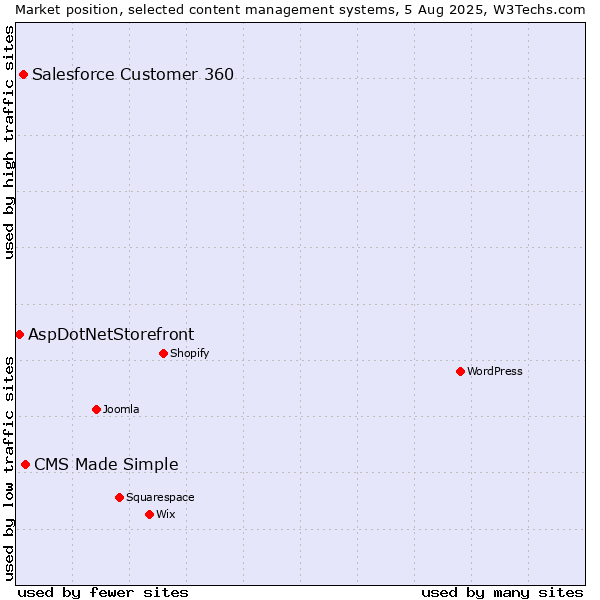Viewport: 600px width, 600px height.
Task: Select the 'AspDotNetStorefront' label text
Action: point(111,334)
